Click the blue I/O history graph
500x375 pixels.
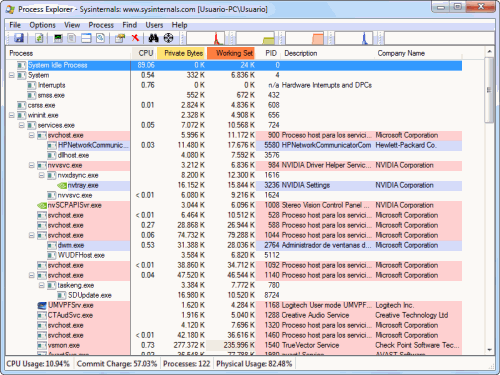pyautogui.click(x=354, y=38)
